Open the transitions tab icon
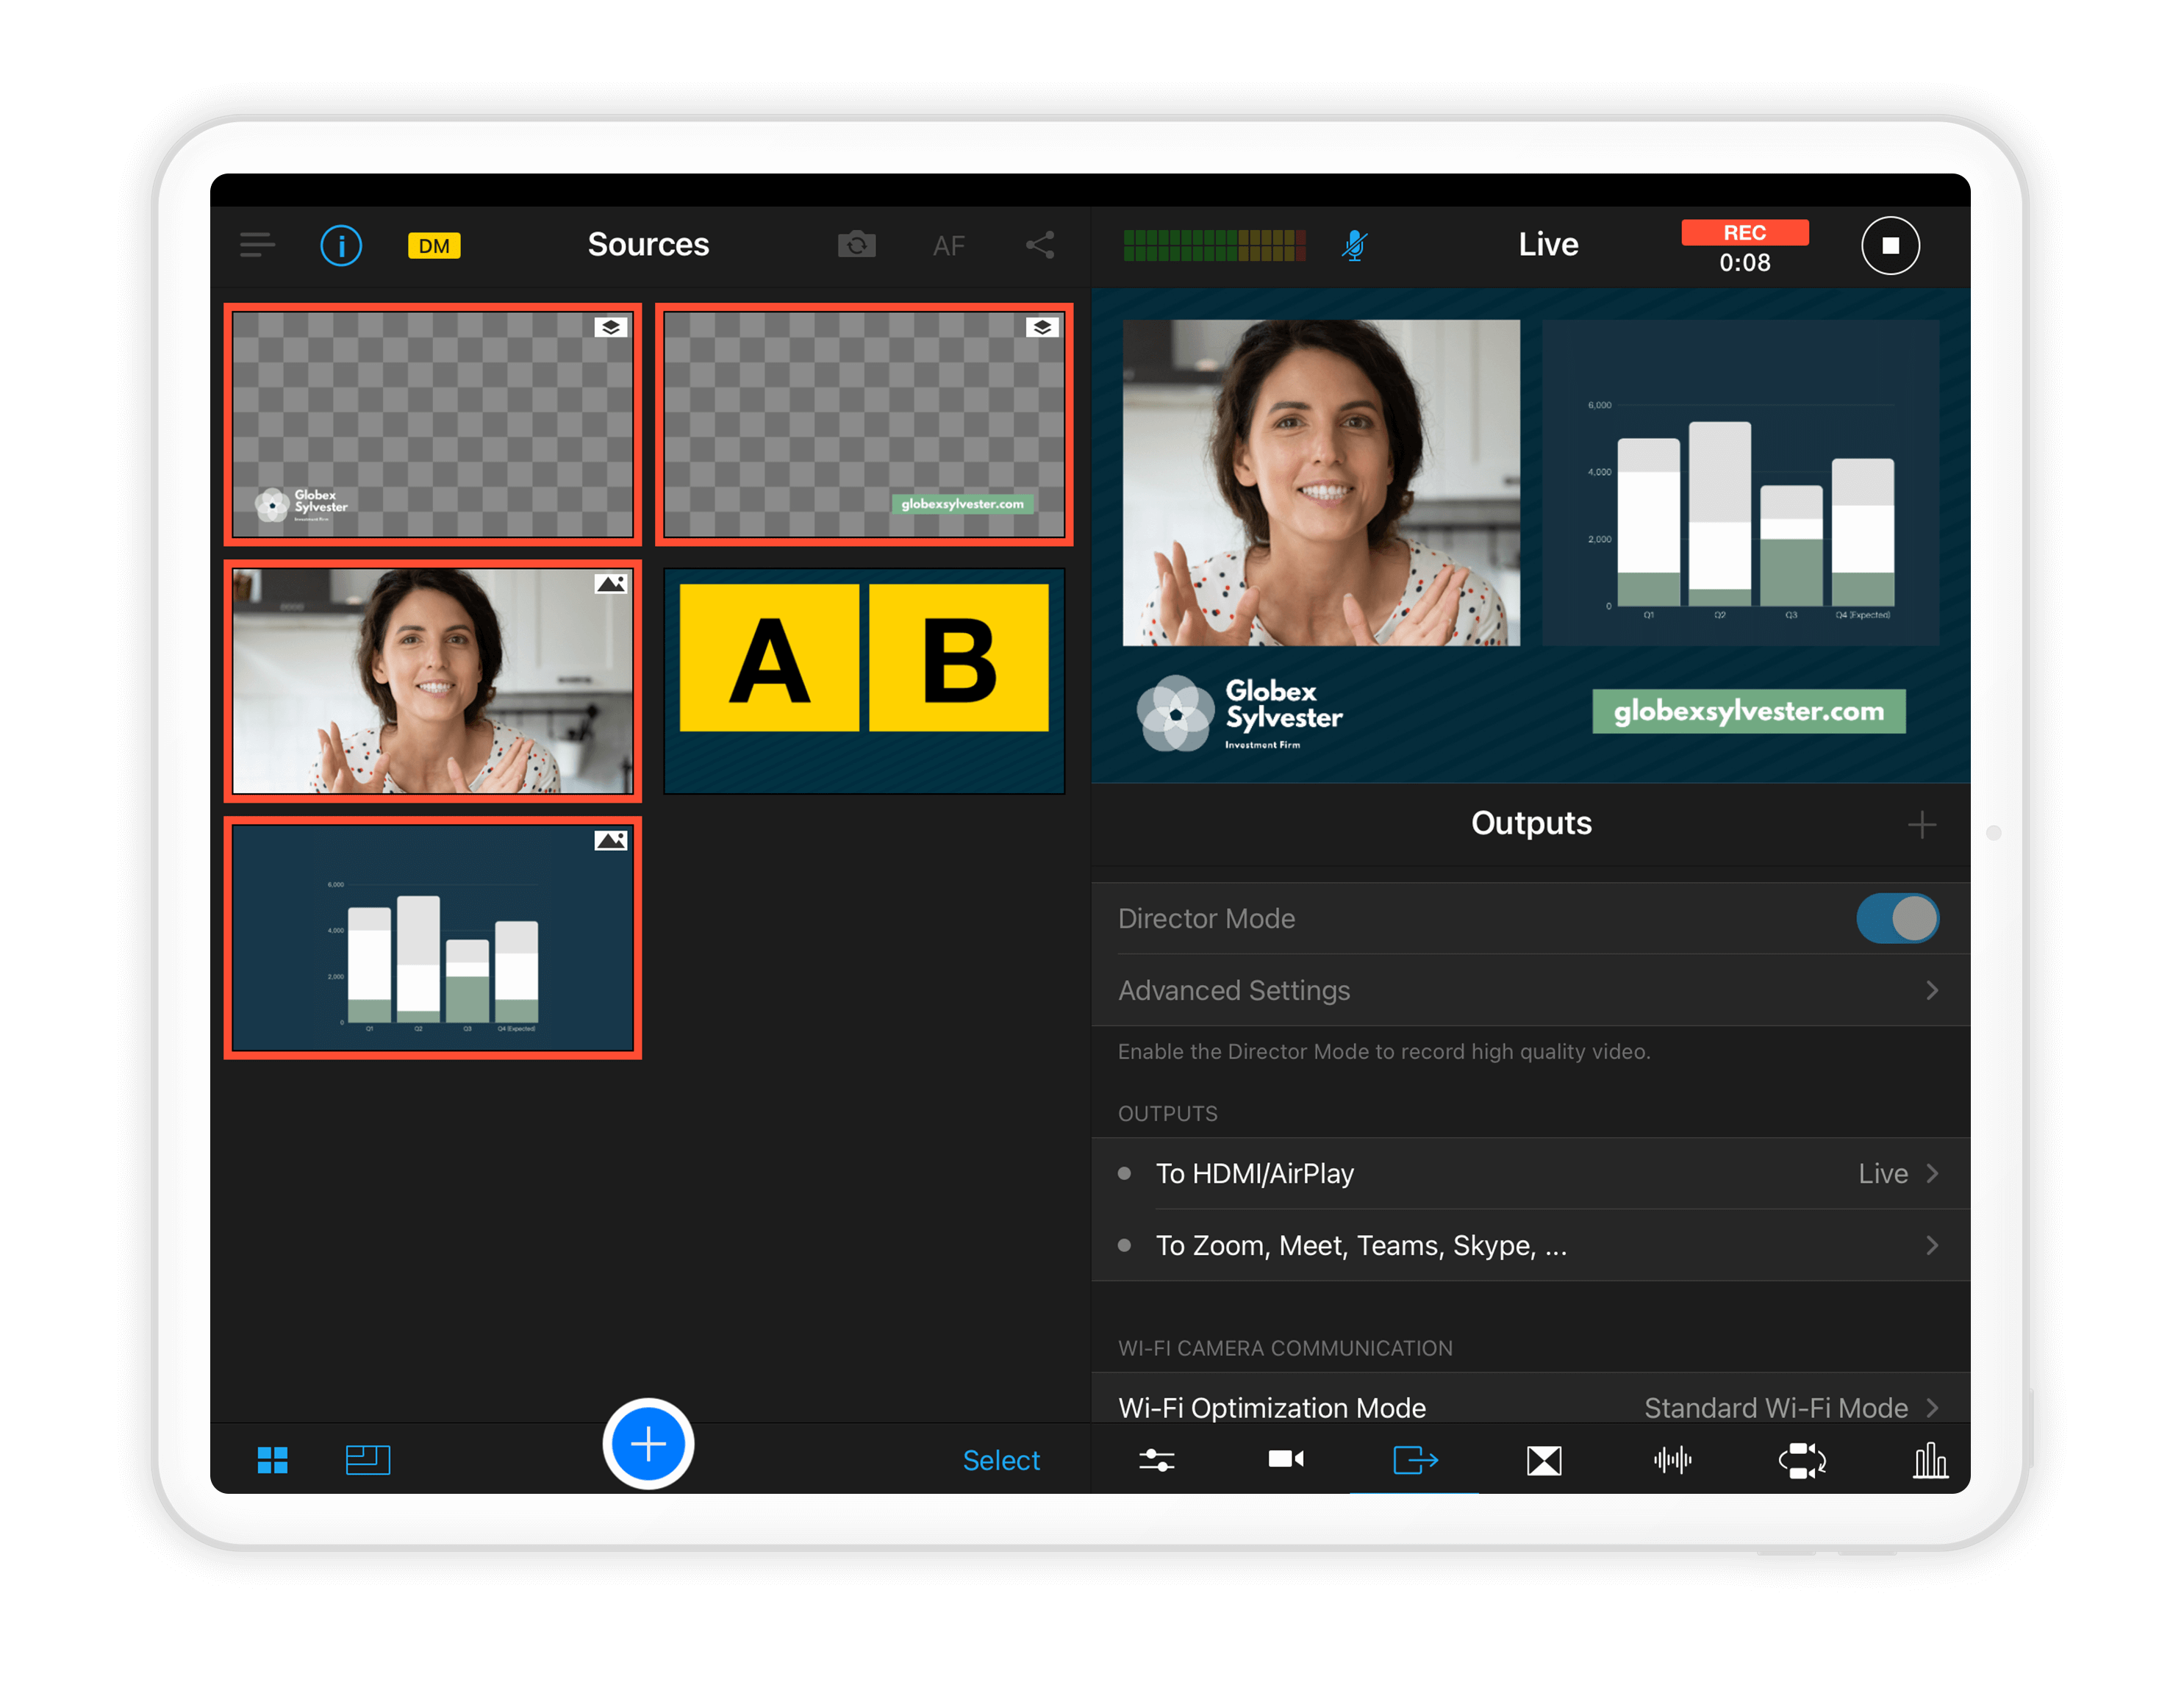The height and width of the screenshot is (1707, 2184). pyautogui.click(x=1544, y=1460)
